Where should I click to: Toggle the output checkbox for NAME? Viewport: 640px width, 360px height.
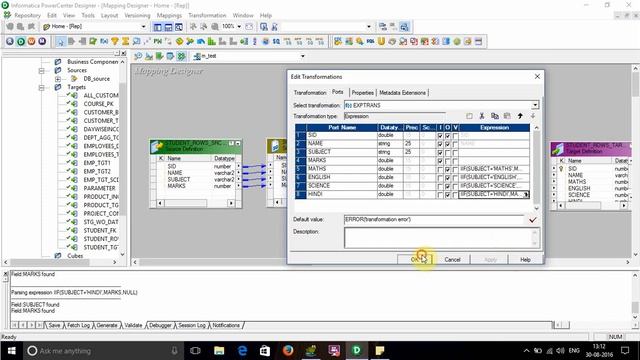click(448, 144)
